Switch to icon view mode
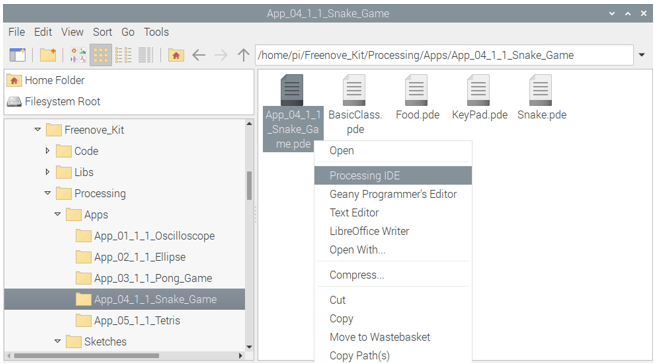 [x=101, y=55]
